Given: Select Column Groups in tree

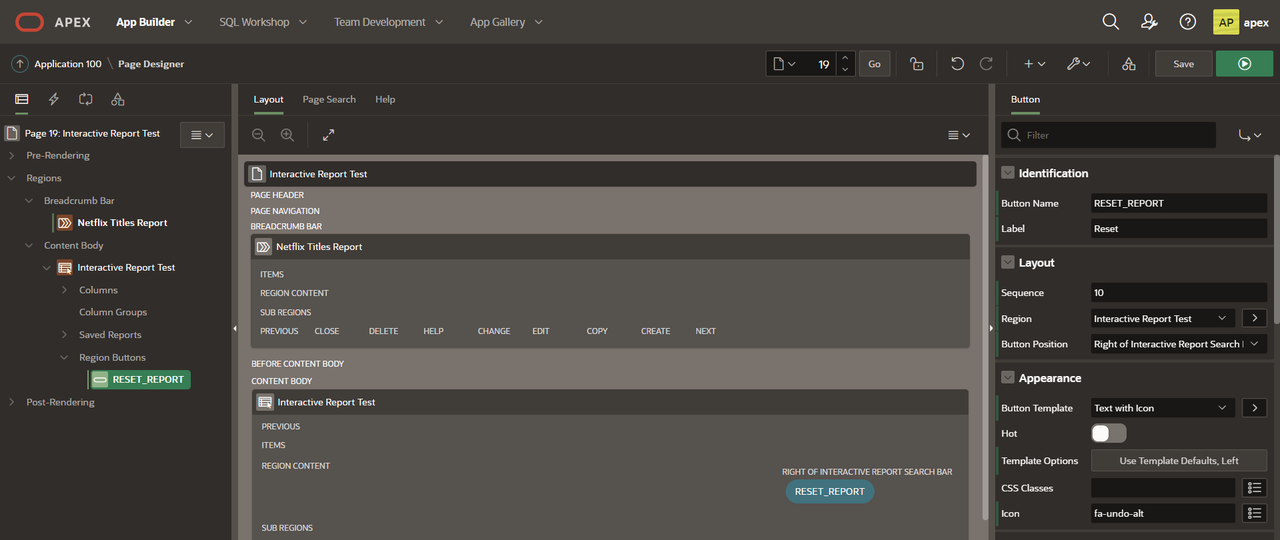Looking at the screenshot, I should coord(113,312).
